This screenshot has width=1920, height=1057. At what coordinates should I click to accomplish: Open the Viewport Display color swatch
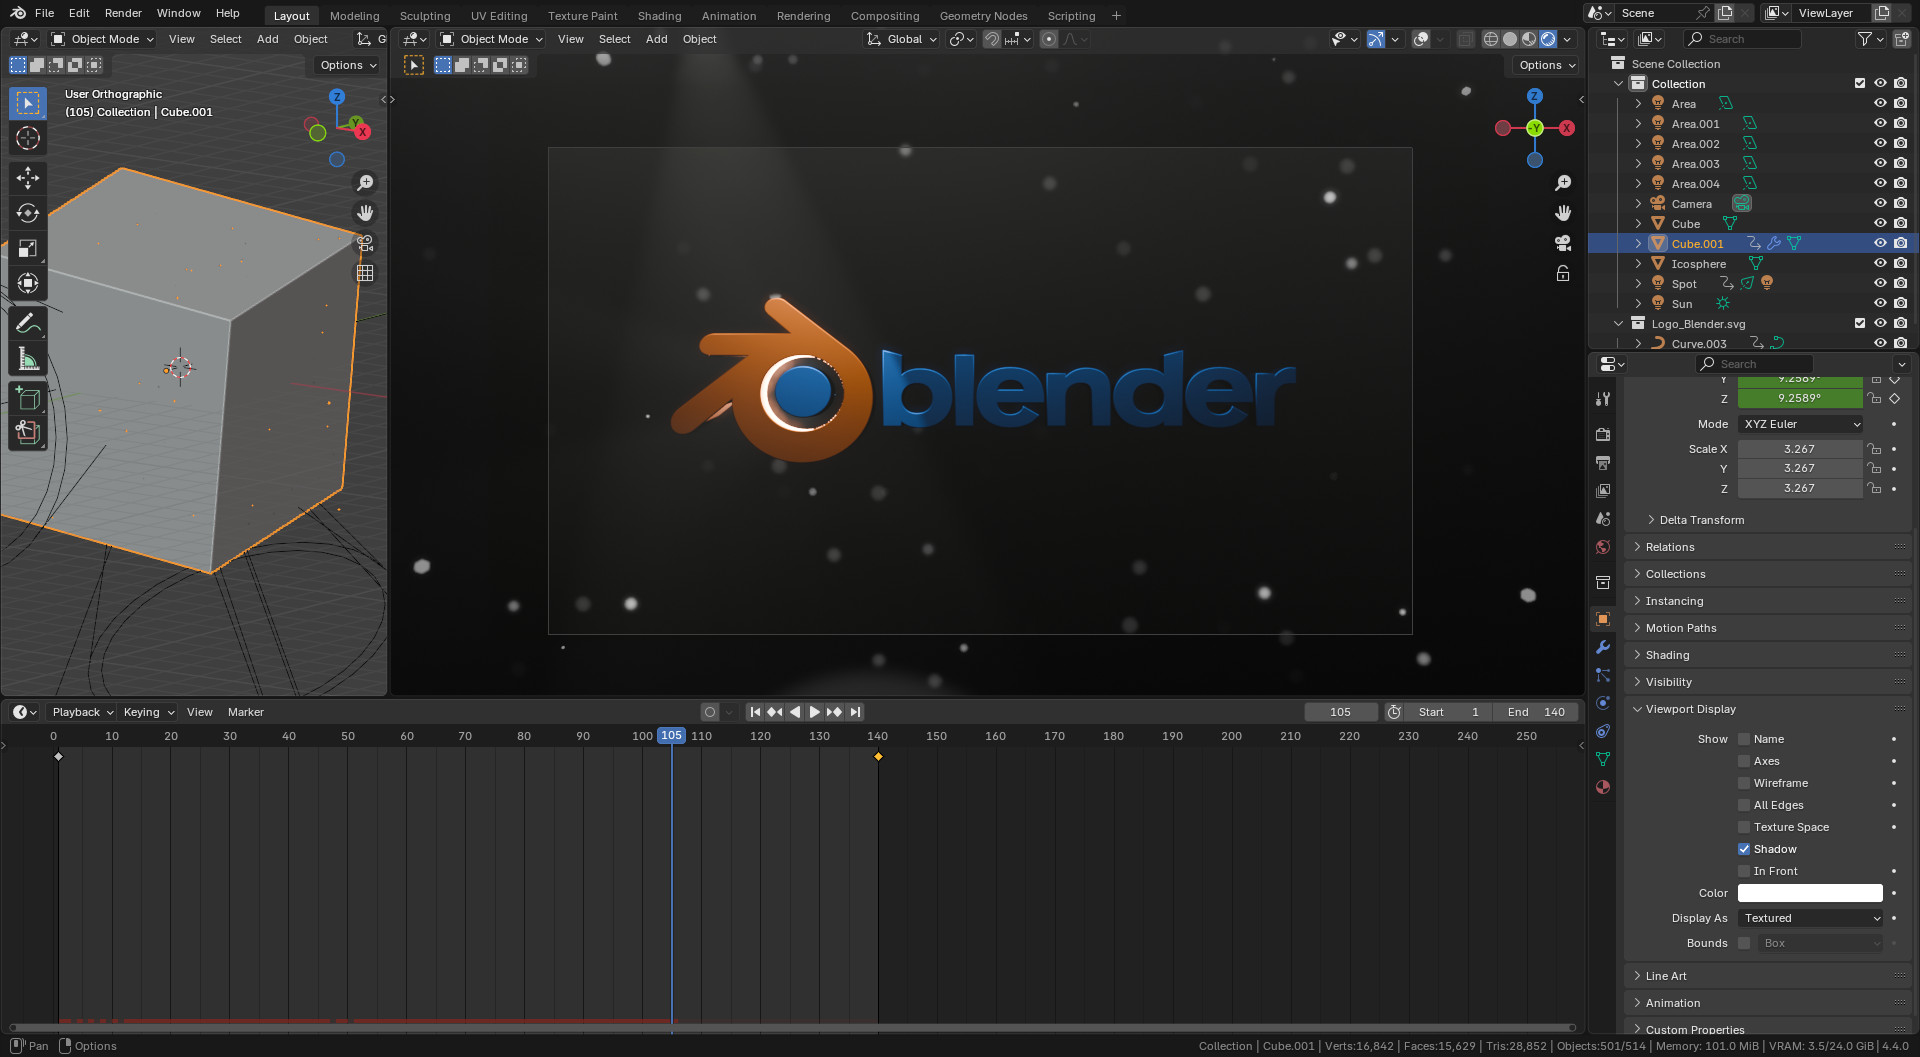click(1810, 893)
